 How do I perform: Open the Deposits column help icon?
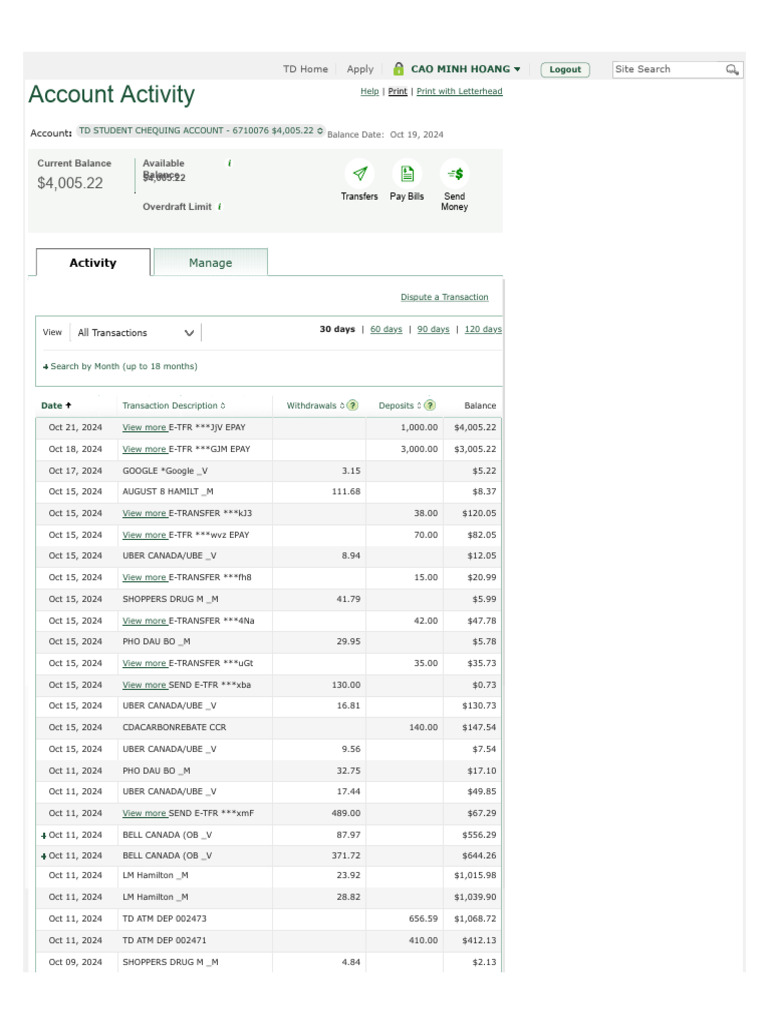pos(430,406)
